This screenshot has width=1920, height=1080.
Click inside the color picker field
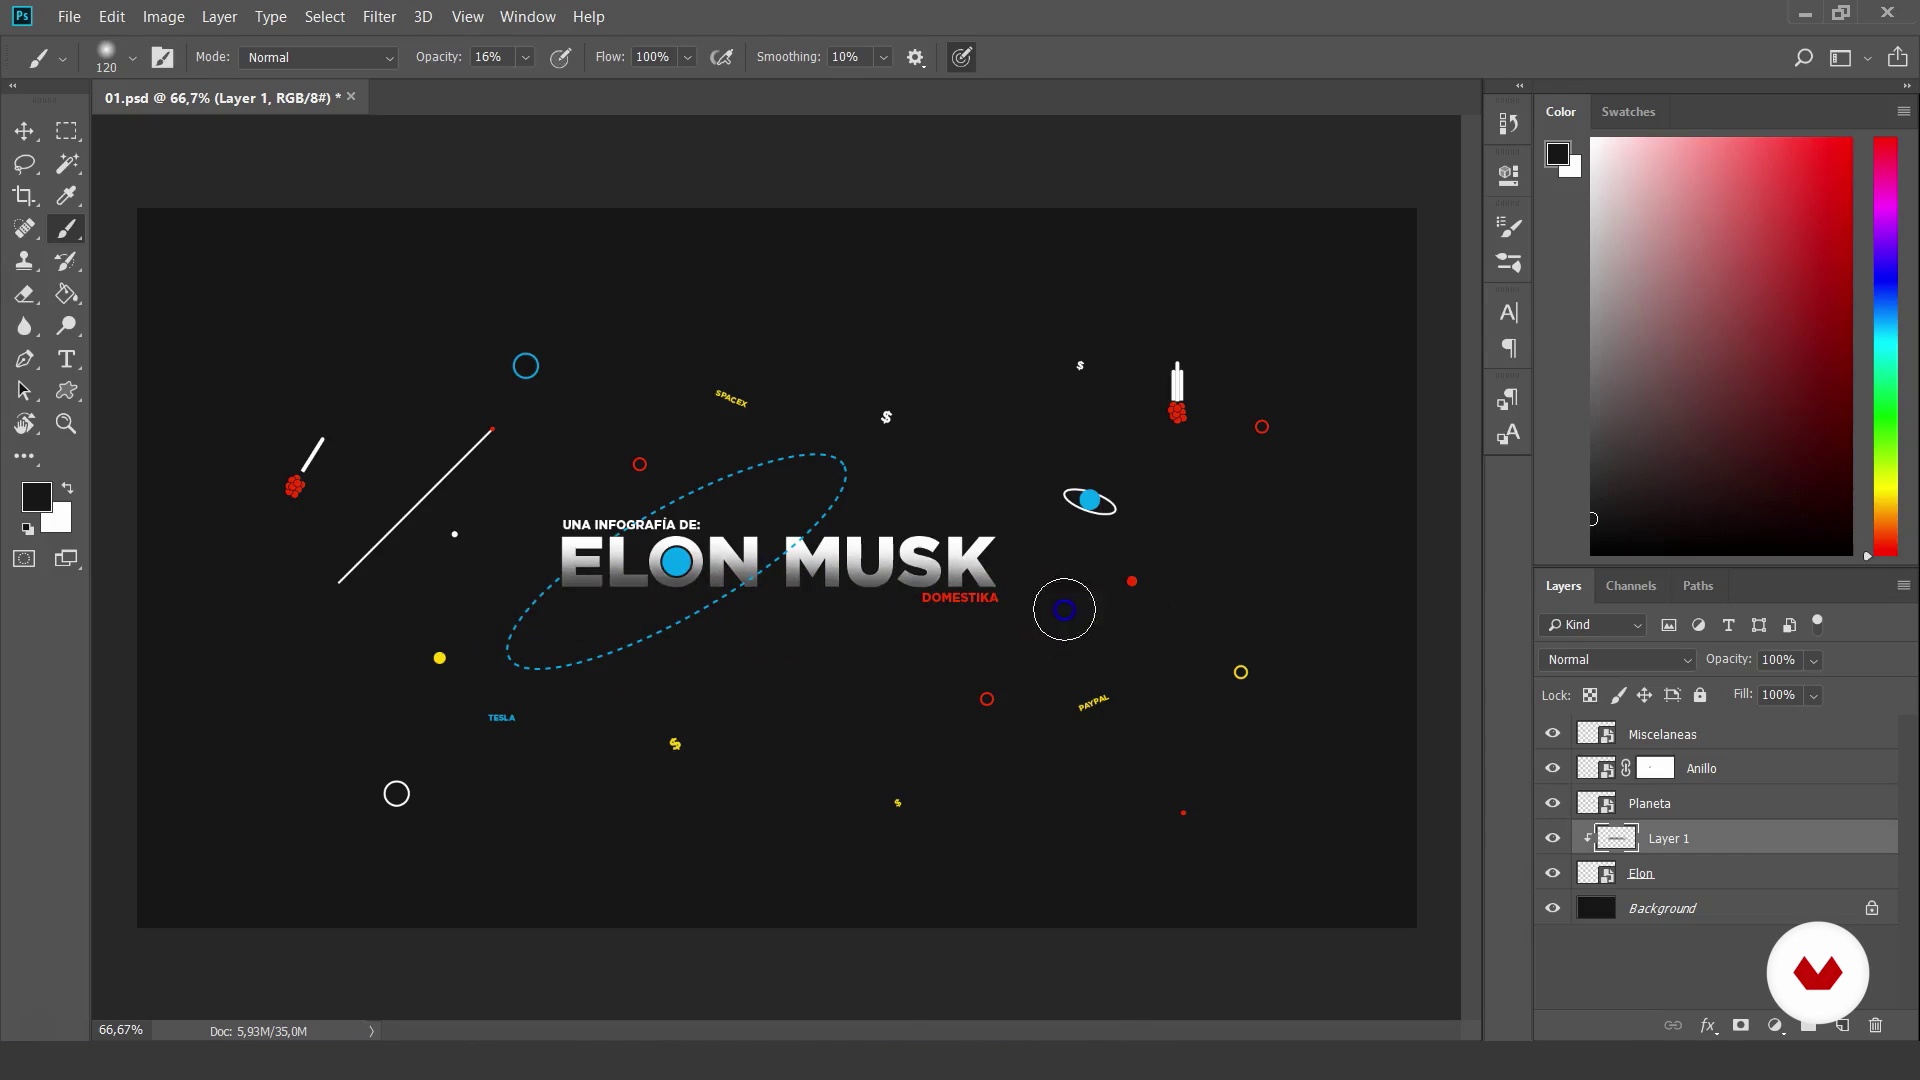pos(1721,346)
